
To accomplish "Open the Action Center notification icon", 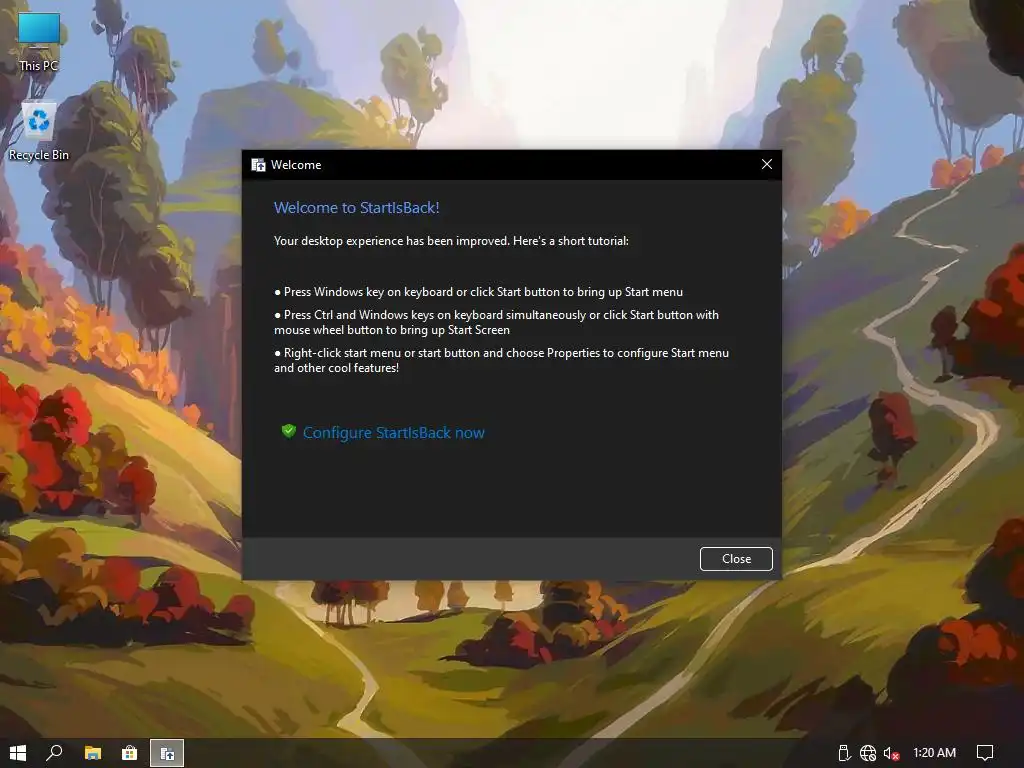I will [x=985, y=753].
